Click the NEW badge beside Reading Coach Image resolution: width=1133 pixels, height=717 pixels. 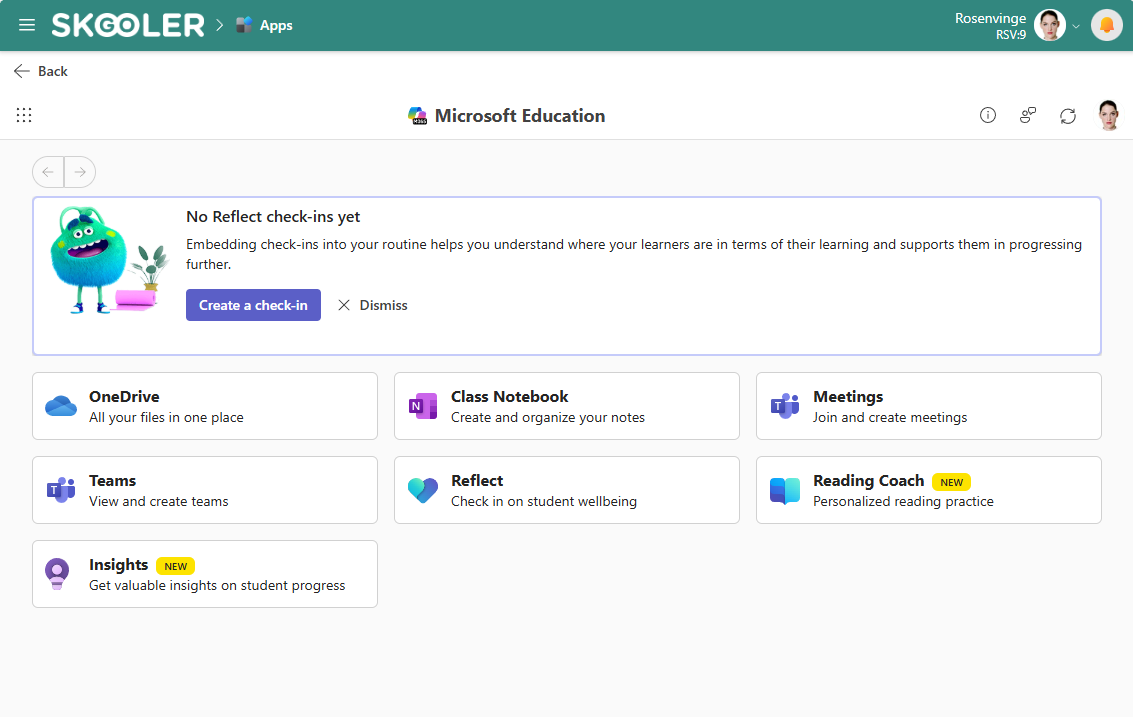(x=951, y=482)
